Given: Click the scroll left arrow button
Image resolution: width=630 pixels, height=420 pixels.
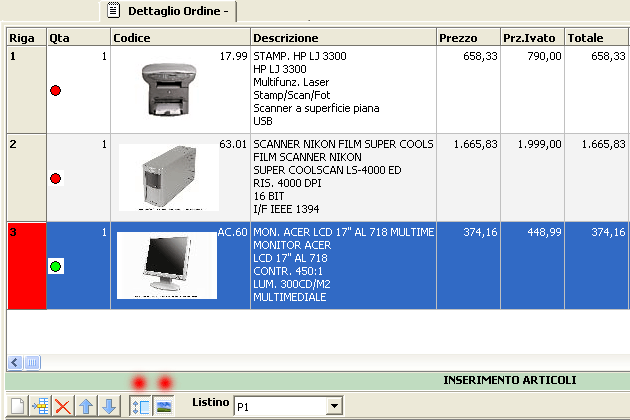Looking at the screenshot, I should pyautogui.click(x=15, y=363).
